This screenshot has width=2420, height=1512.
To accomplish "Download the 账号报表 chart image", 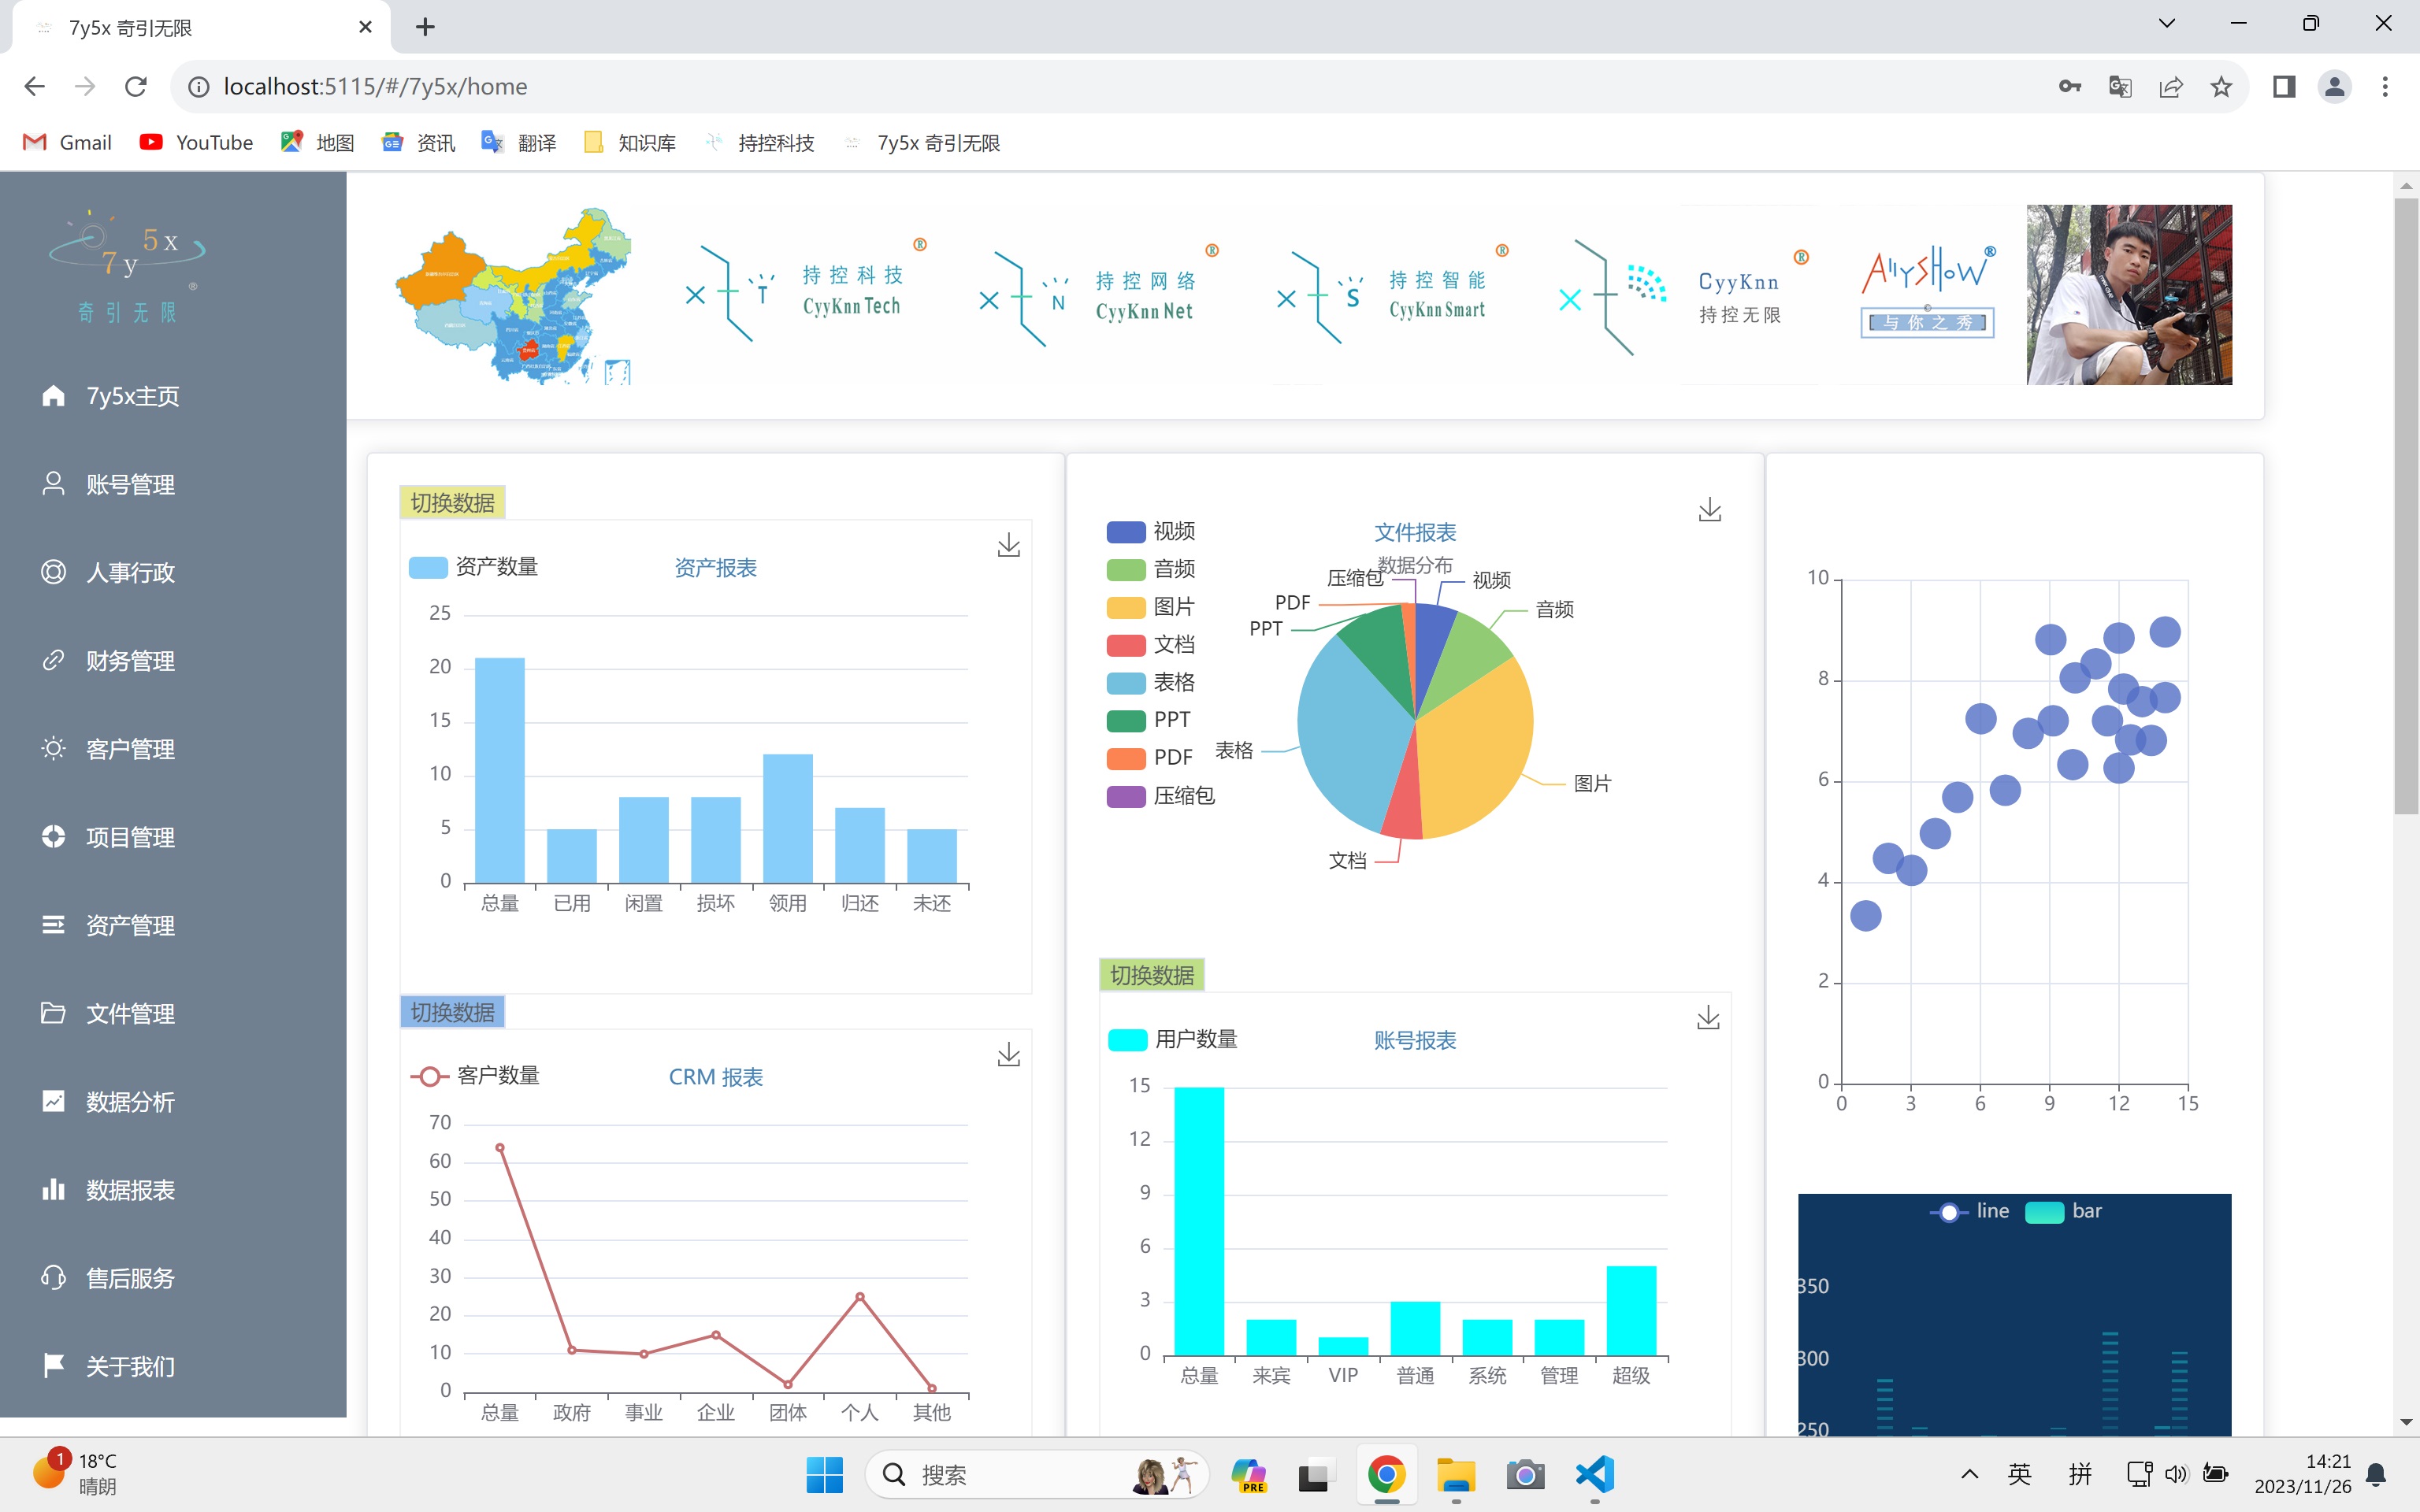I will coord(1708,1018).
